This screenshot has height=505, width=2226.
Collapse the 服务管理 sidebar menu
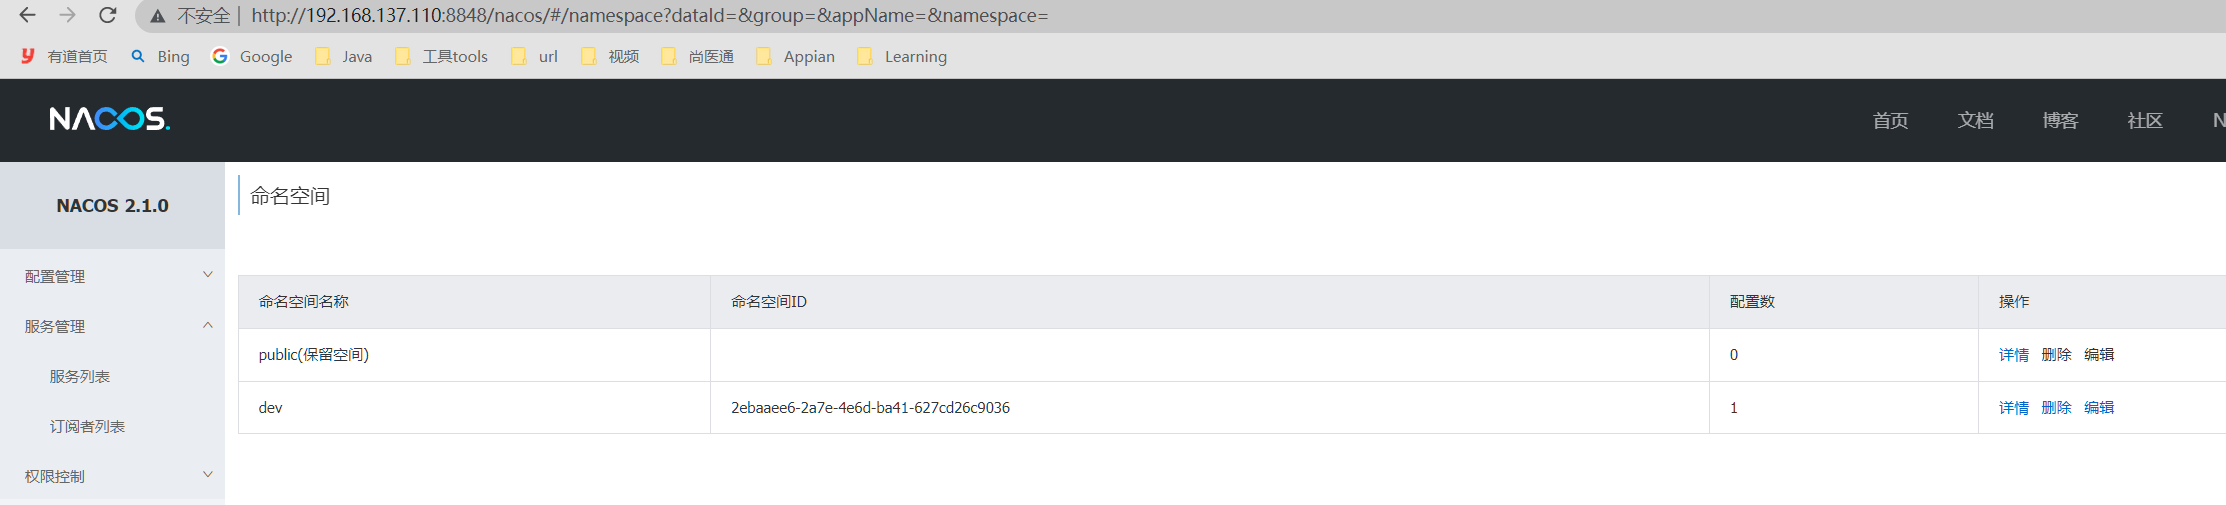112,326
